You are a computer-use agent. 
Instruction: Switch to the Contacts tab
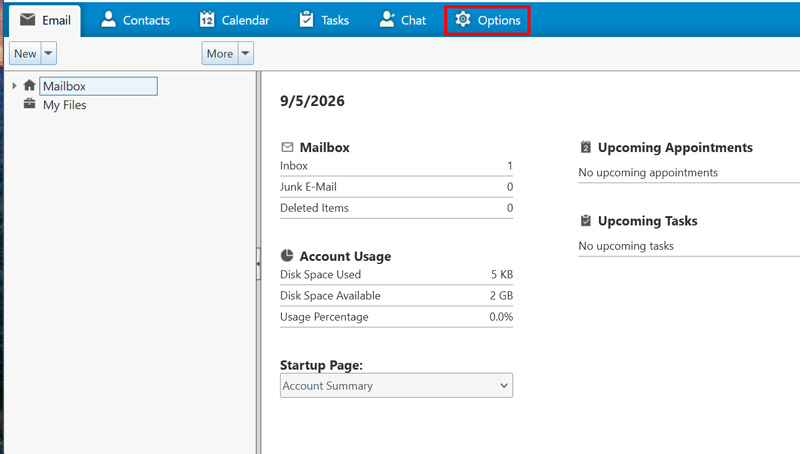tap(135, 20)
